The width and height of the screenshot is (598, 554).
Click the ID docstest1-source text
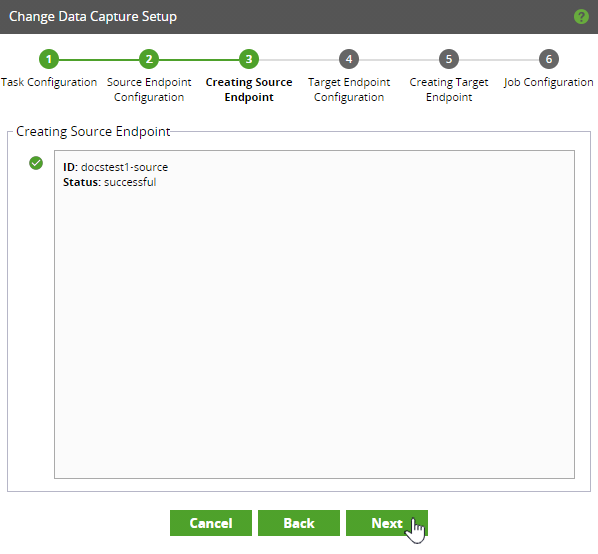tap(116, 167)
